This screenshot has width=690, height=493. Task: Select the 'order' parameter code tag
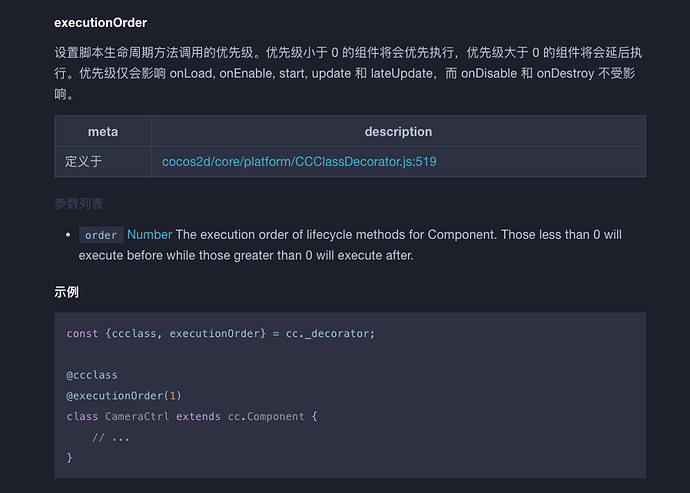point(101,235)
